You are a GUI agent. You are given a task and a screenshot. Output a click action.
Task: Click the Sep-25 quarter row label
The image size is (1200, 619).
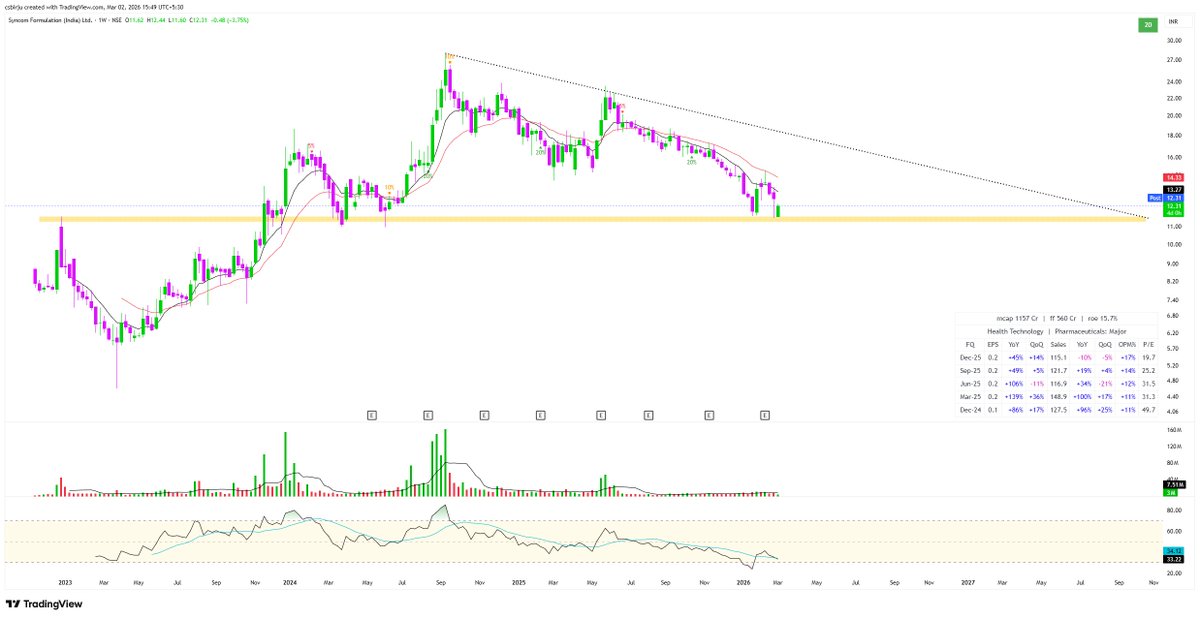click(970, 371)
